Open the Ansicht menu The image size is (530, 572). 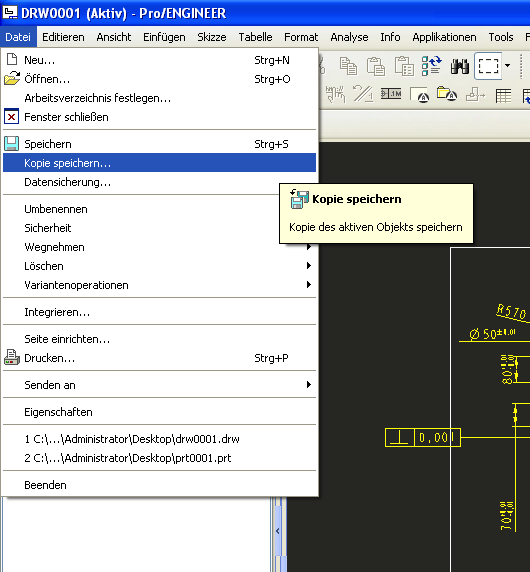coord(114,37)
